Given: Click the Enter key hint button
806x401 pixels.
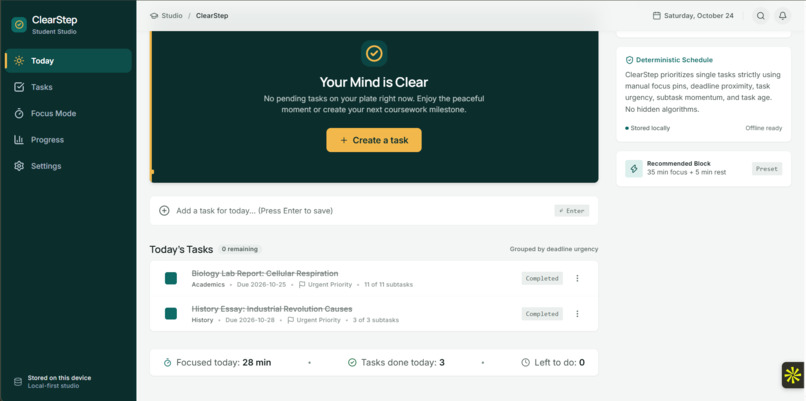Looking at the screenshot, I should 572,211.
